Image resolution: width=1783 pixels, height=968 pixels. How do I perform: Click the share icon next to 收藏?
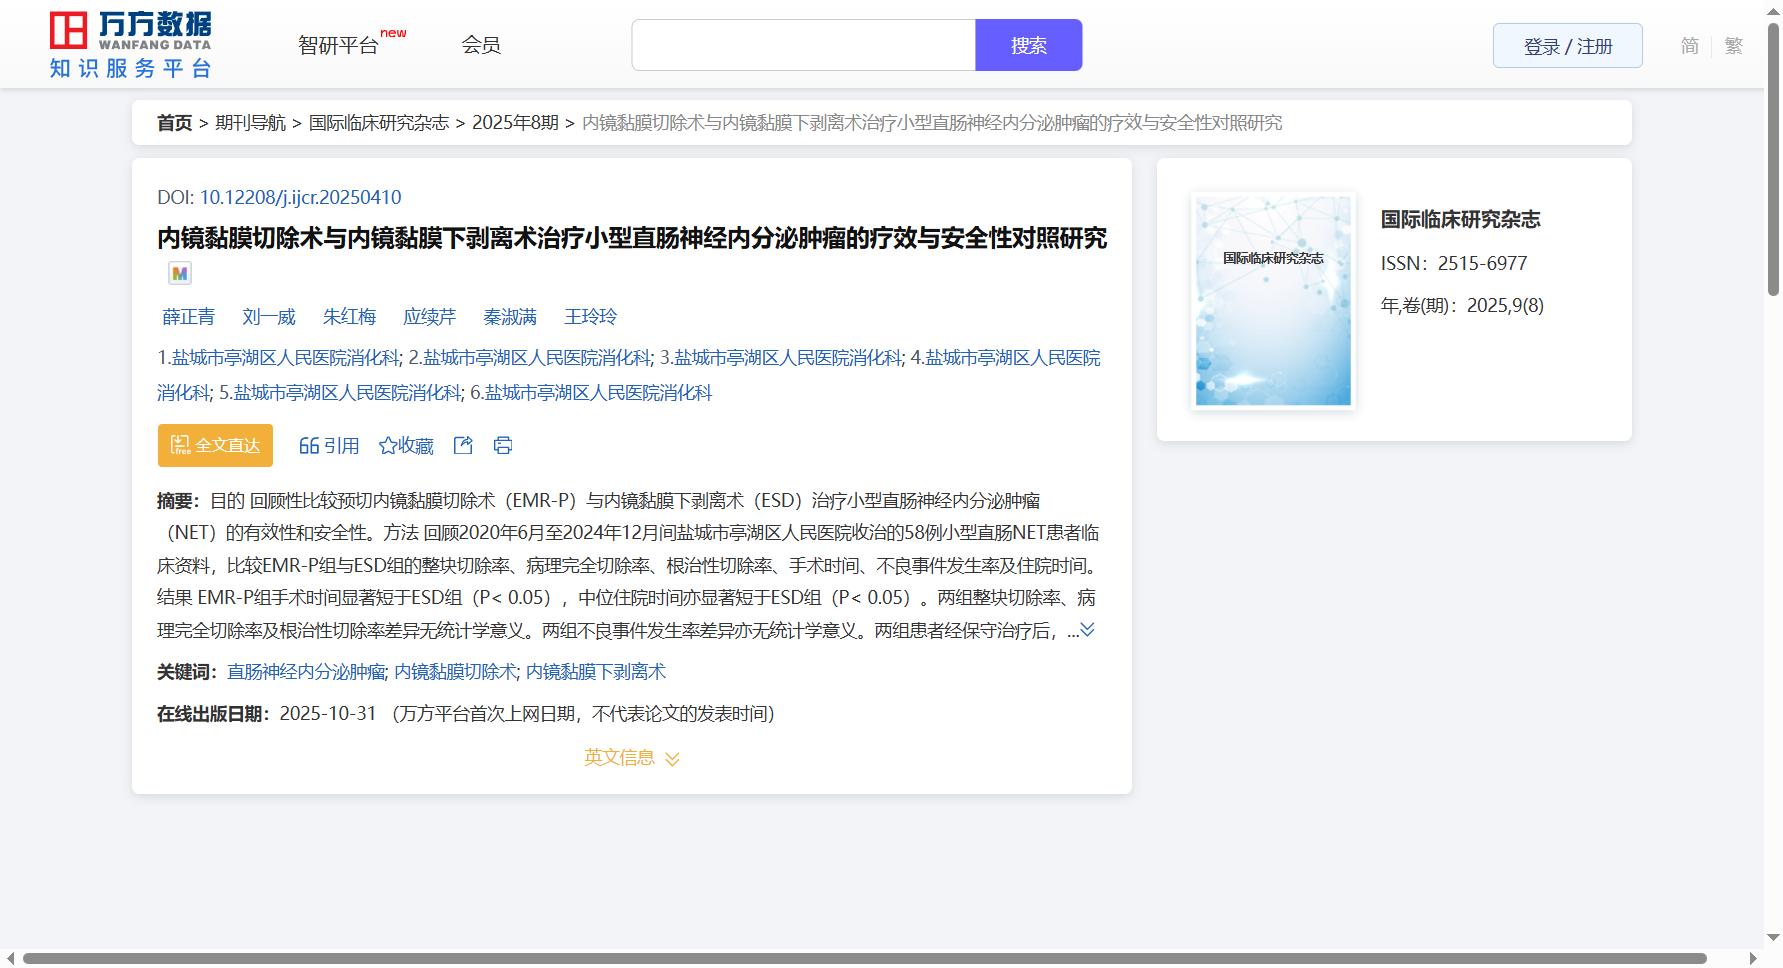463,446
